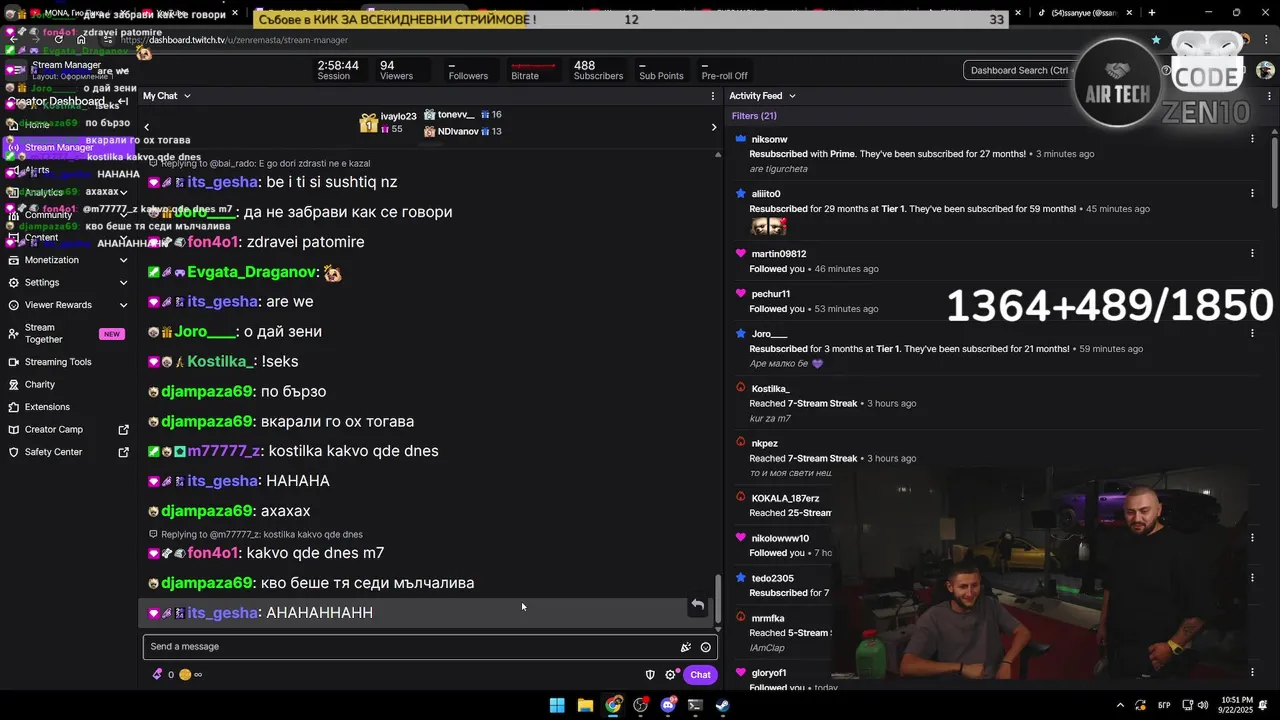This screenshot has width=1280, height=720.
Task: Open a new browser tab
Action: pos(1152,13)
